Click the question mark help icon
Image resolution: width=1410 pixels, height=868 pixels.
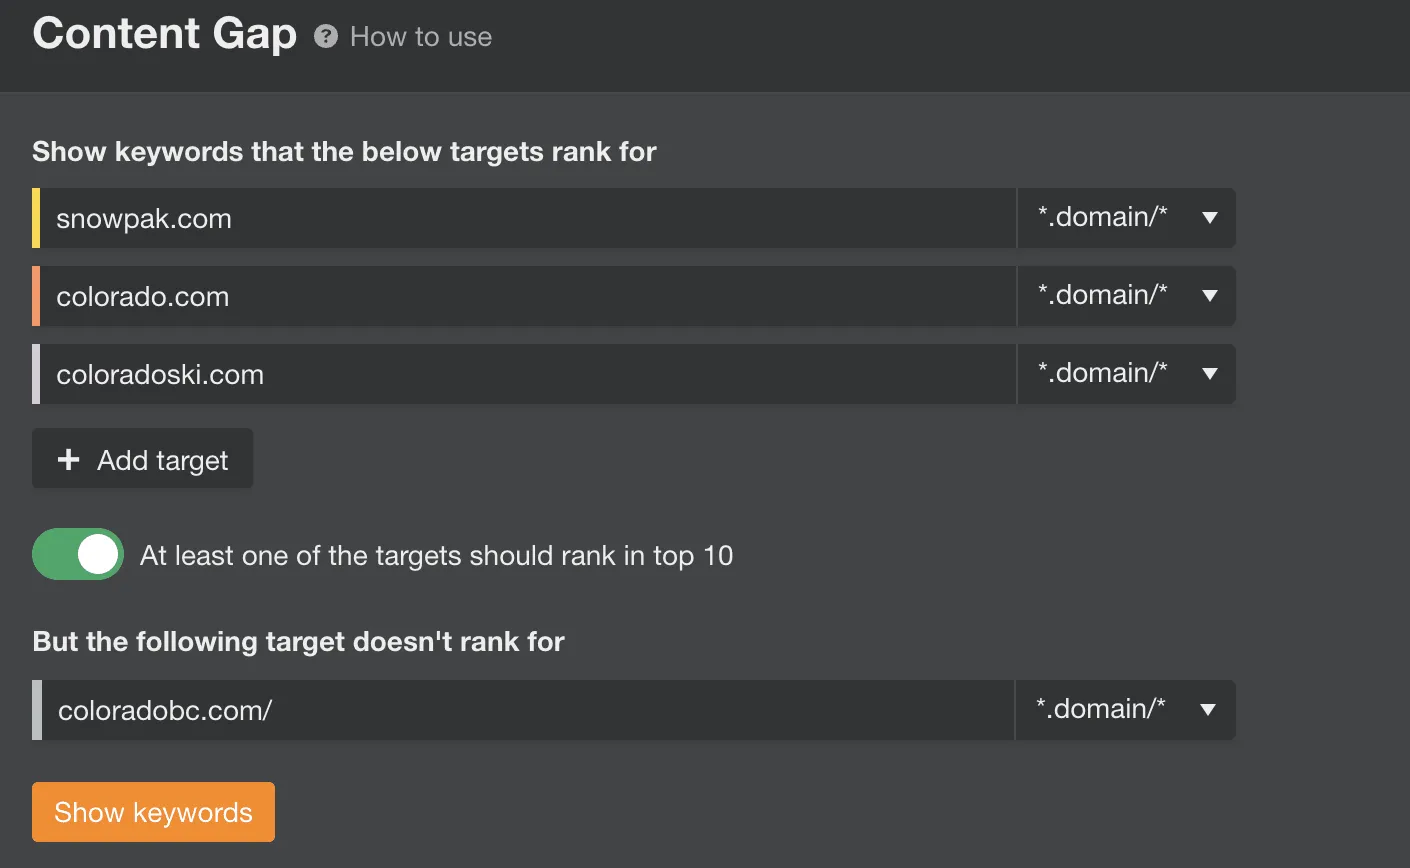pos(326,37)
